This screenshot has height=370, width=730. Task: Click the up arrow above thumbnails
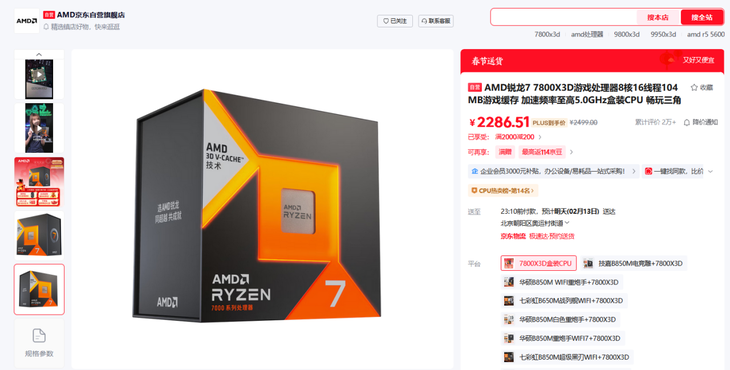click(x=39, y=54)
